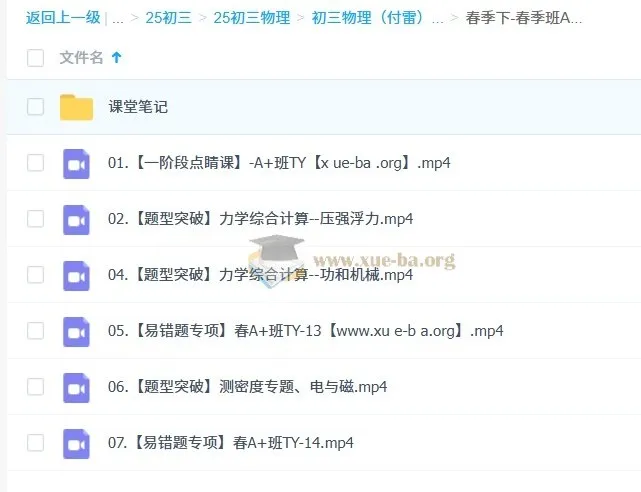The width and height of the screenshot is (641, 492).
Task: Navigate to 25初三物理 breadcrumb
Action: coord(251,18)
